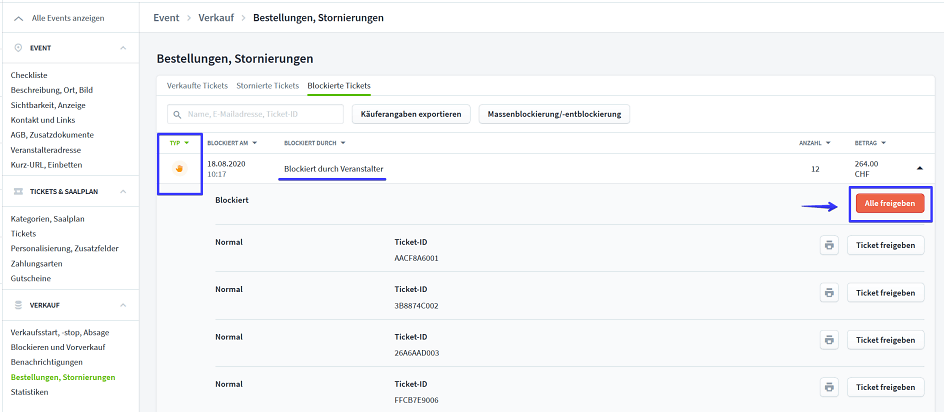Click print icon for ticket AACF8A6001

pos(829,245)
